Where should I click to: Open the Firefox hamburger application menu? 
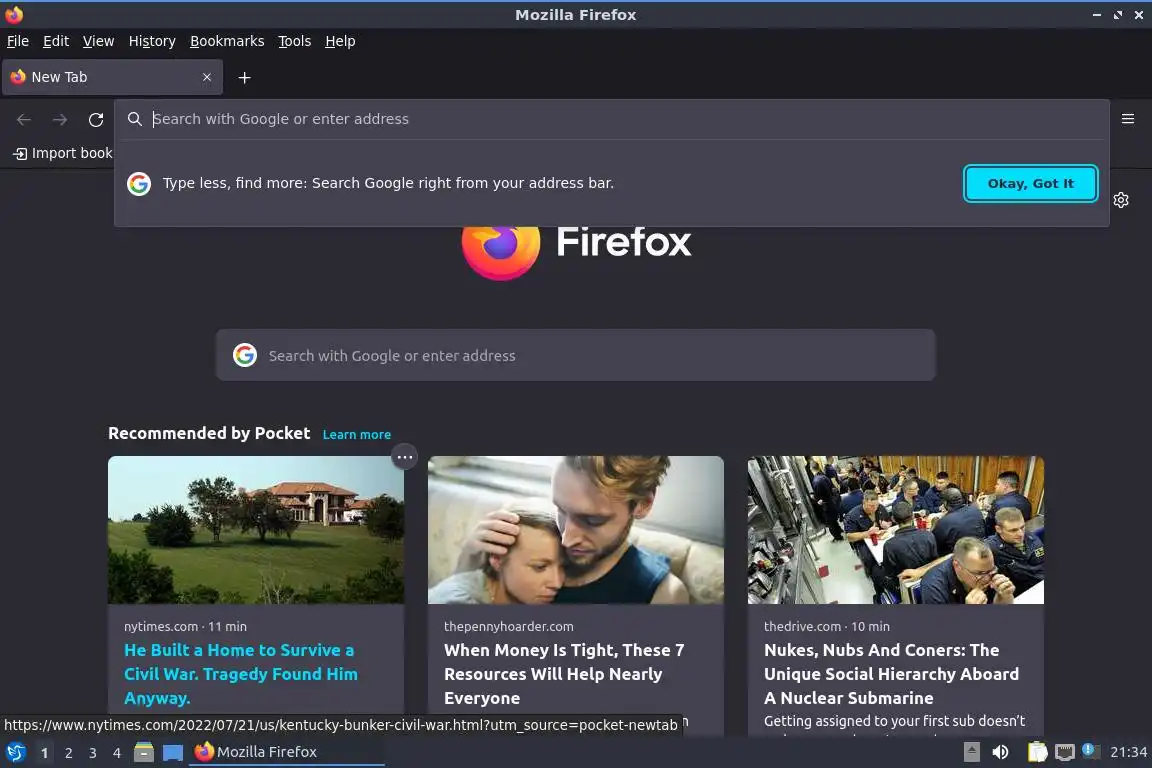pyautogui.click(x=1128, y=118)
